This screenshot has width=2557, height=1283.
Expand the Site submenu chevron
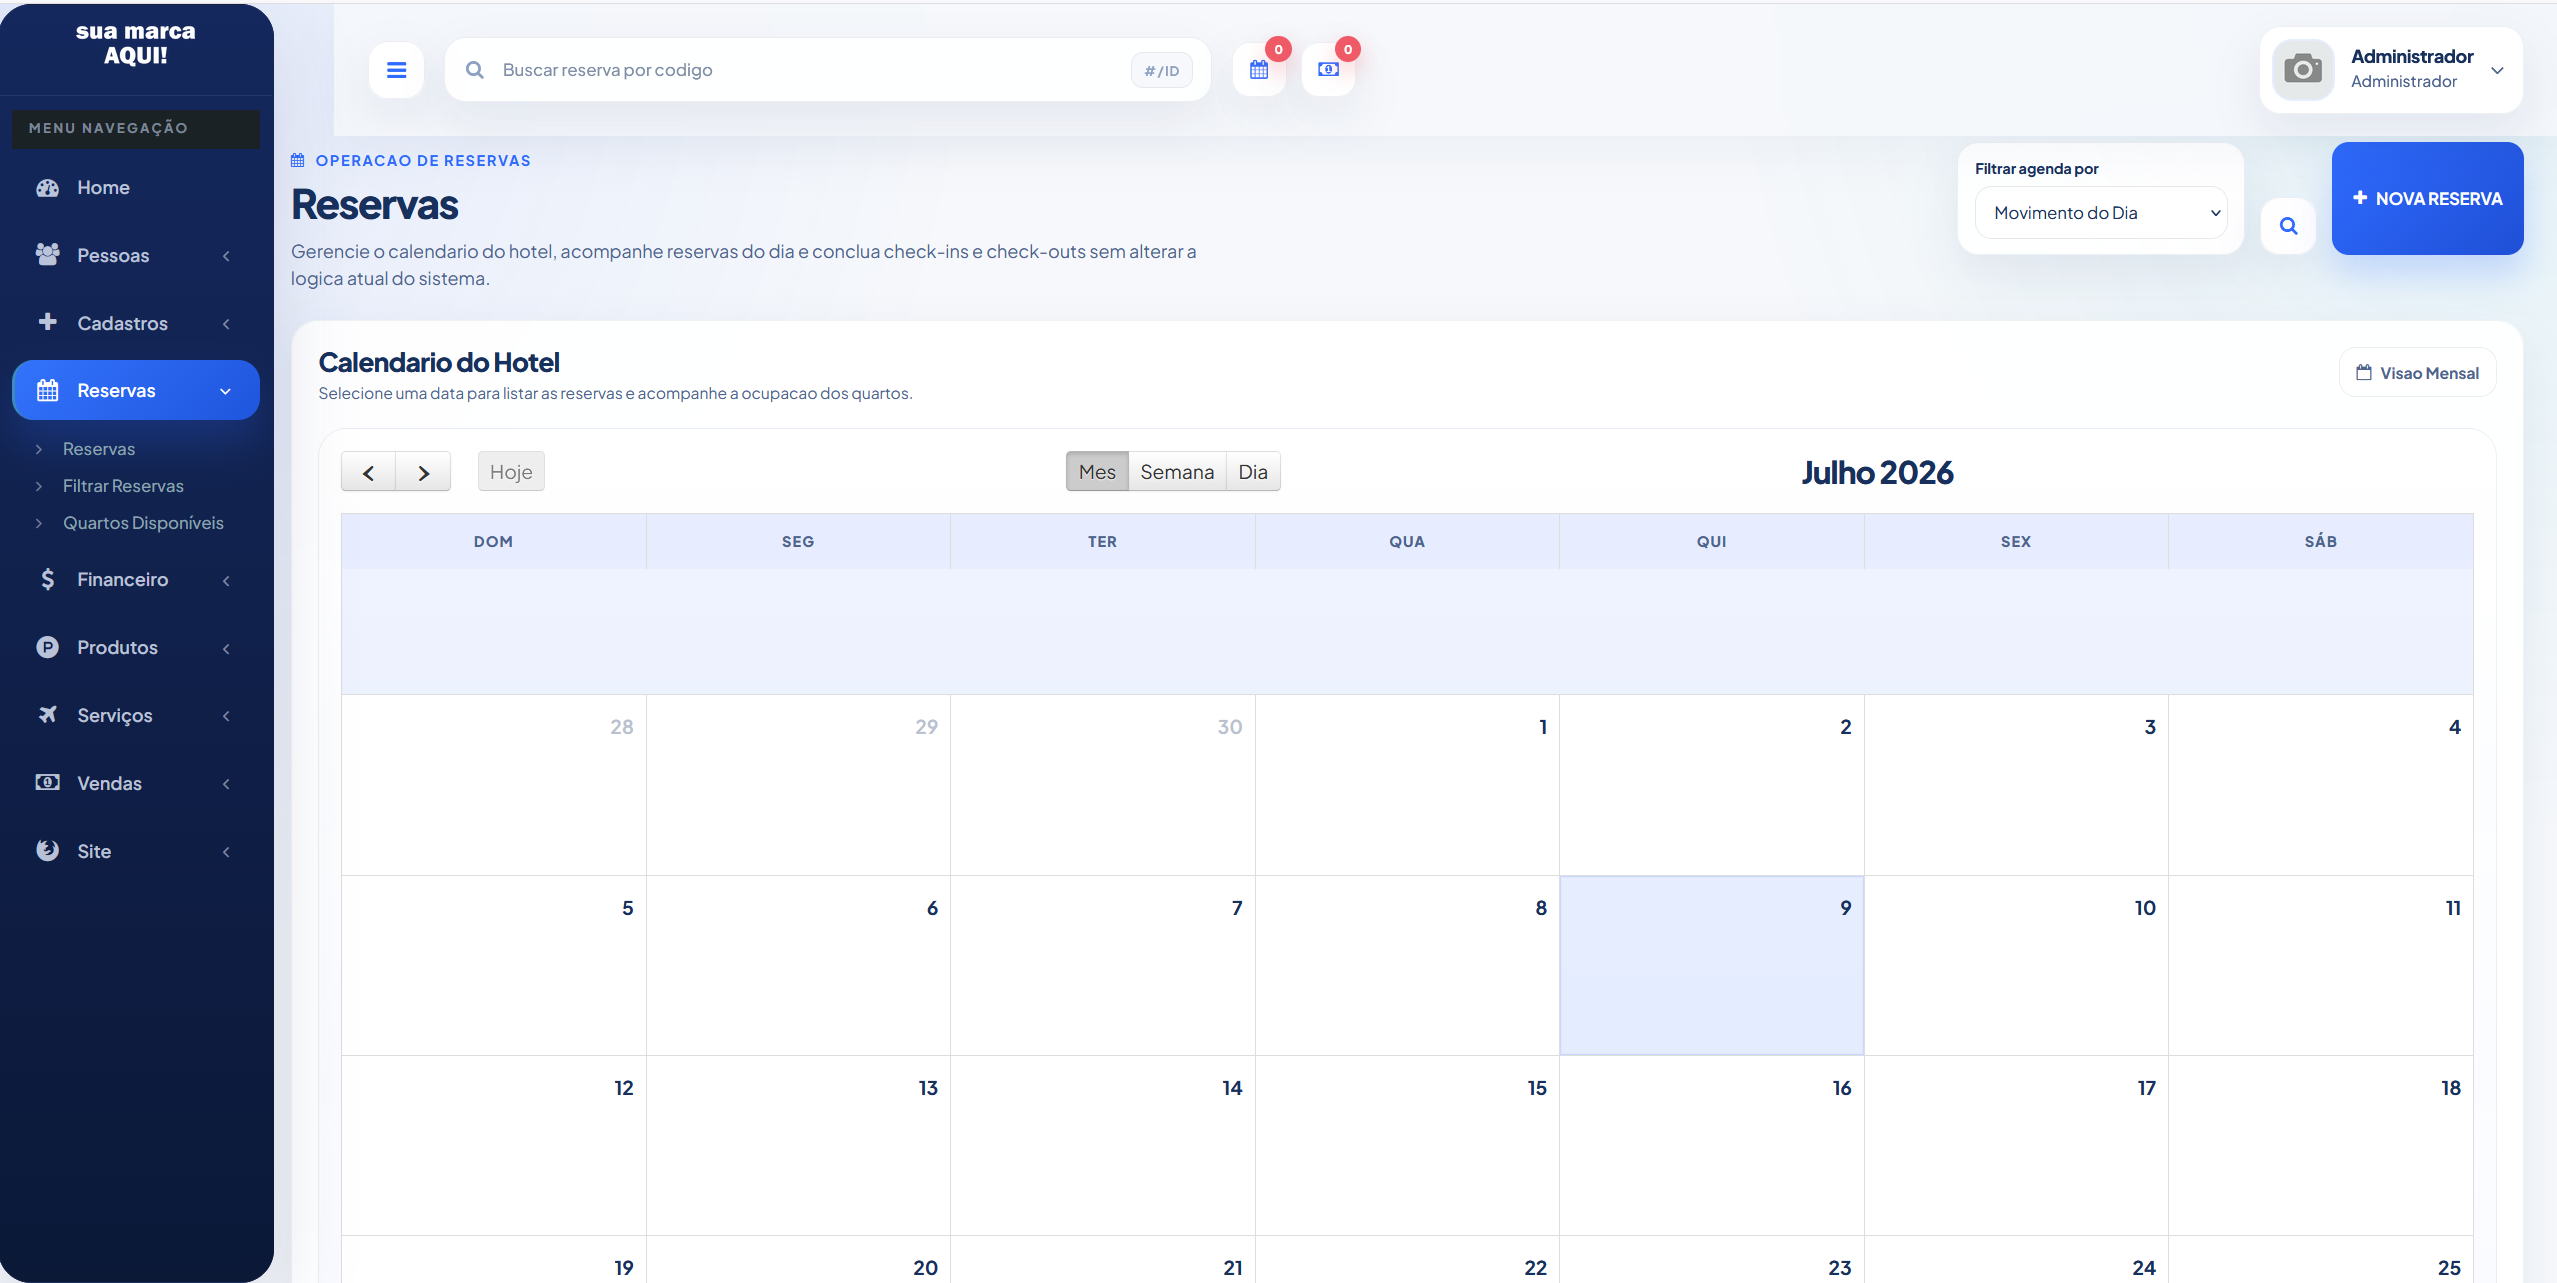click(227, 852)
